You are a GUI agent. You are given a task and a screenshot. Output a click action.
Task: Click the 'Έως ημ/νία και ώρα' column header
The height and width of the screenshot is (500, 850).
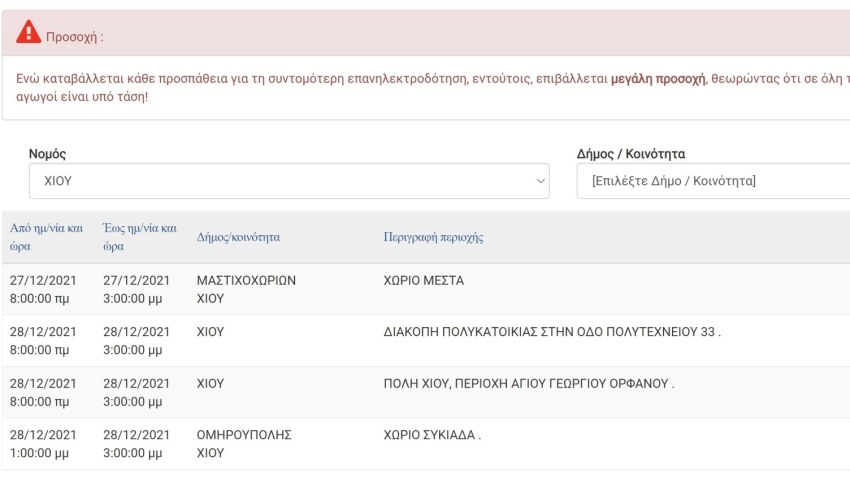coord(140,237)
